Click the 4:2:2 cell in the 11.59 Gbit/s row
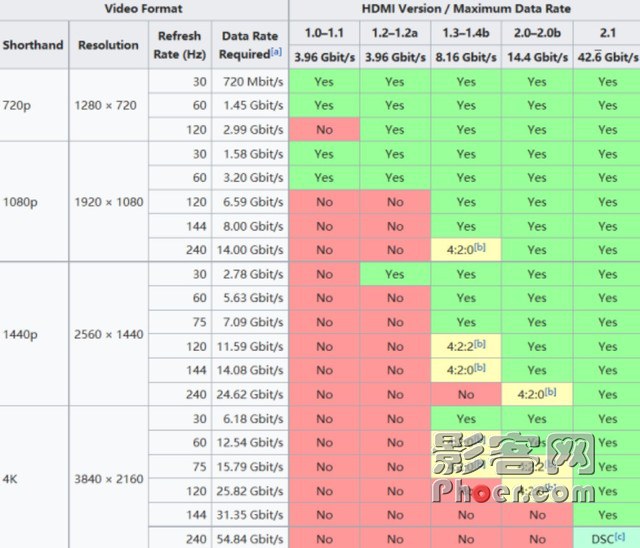 pyautogui.click(x=466, y=346)
